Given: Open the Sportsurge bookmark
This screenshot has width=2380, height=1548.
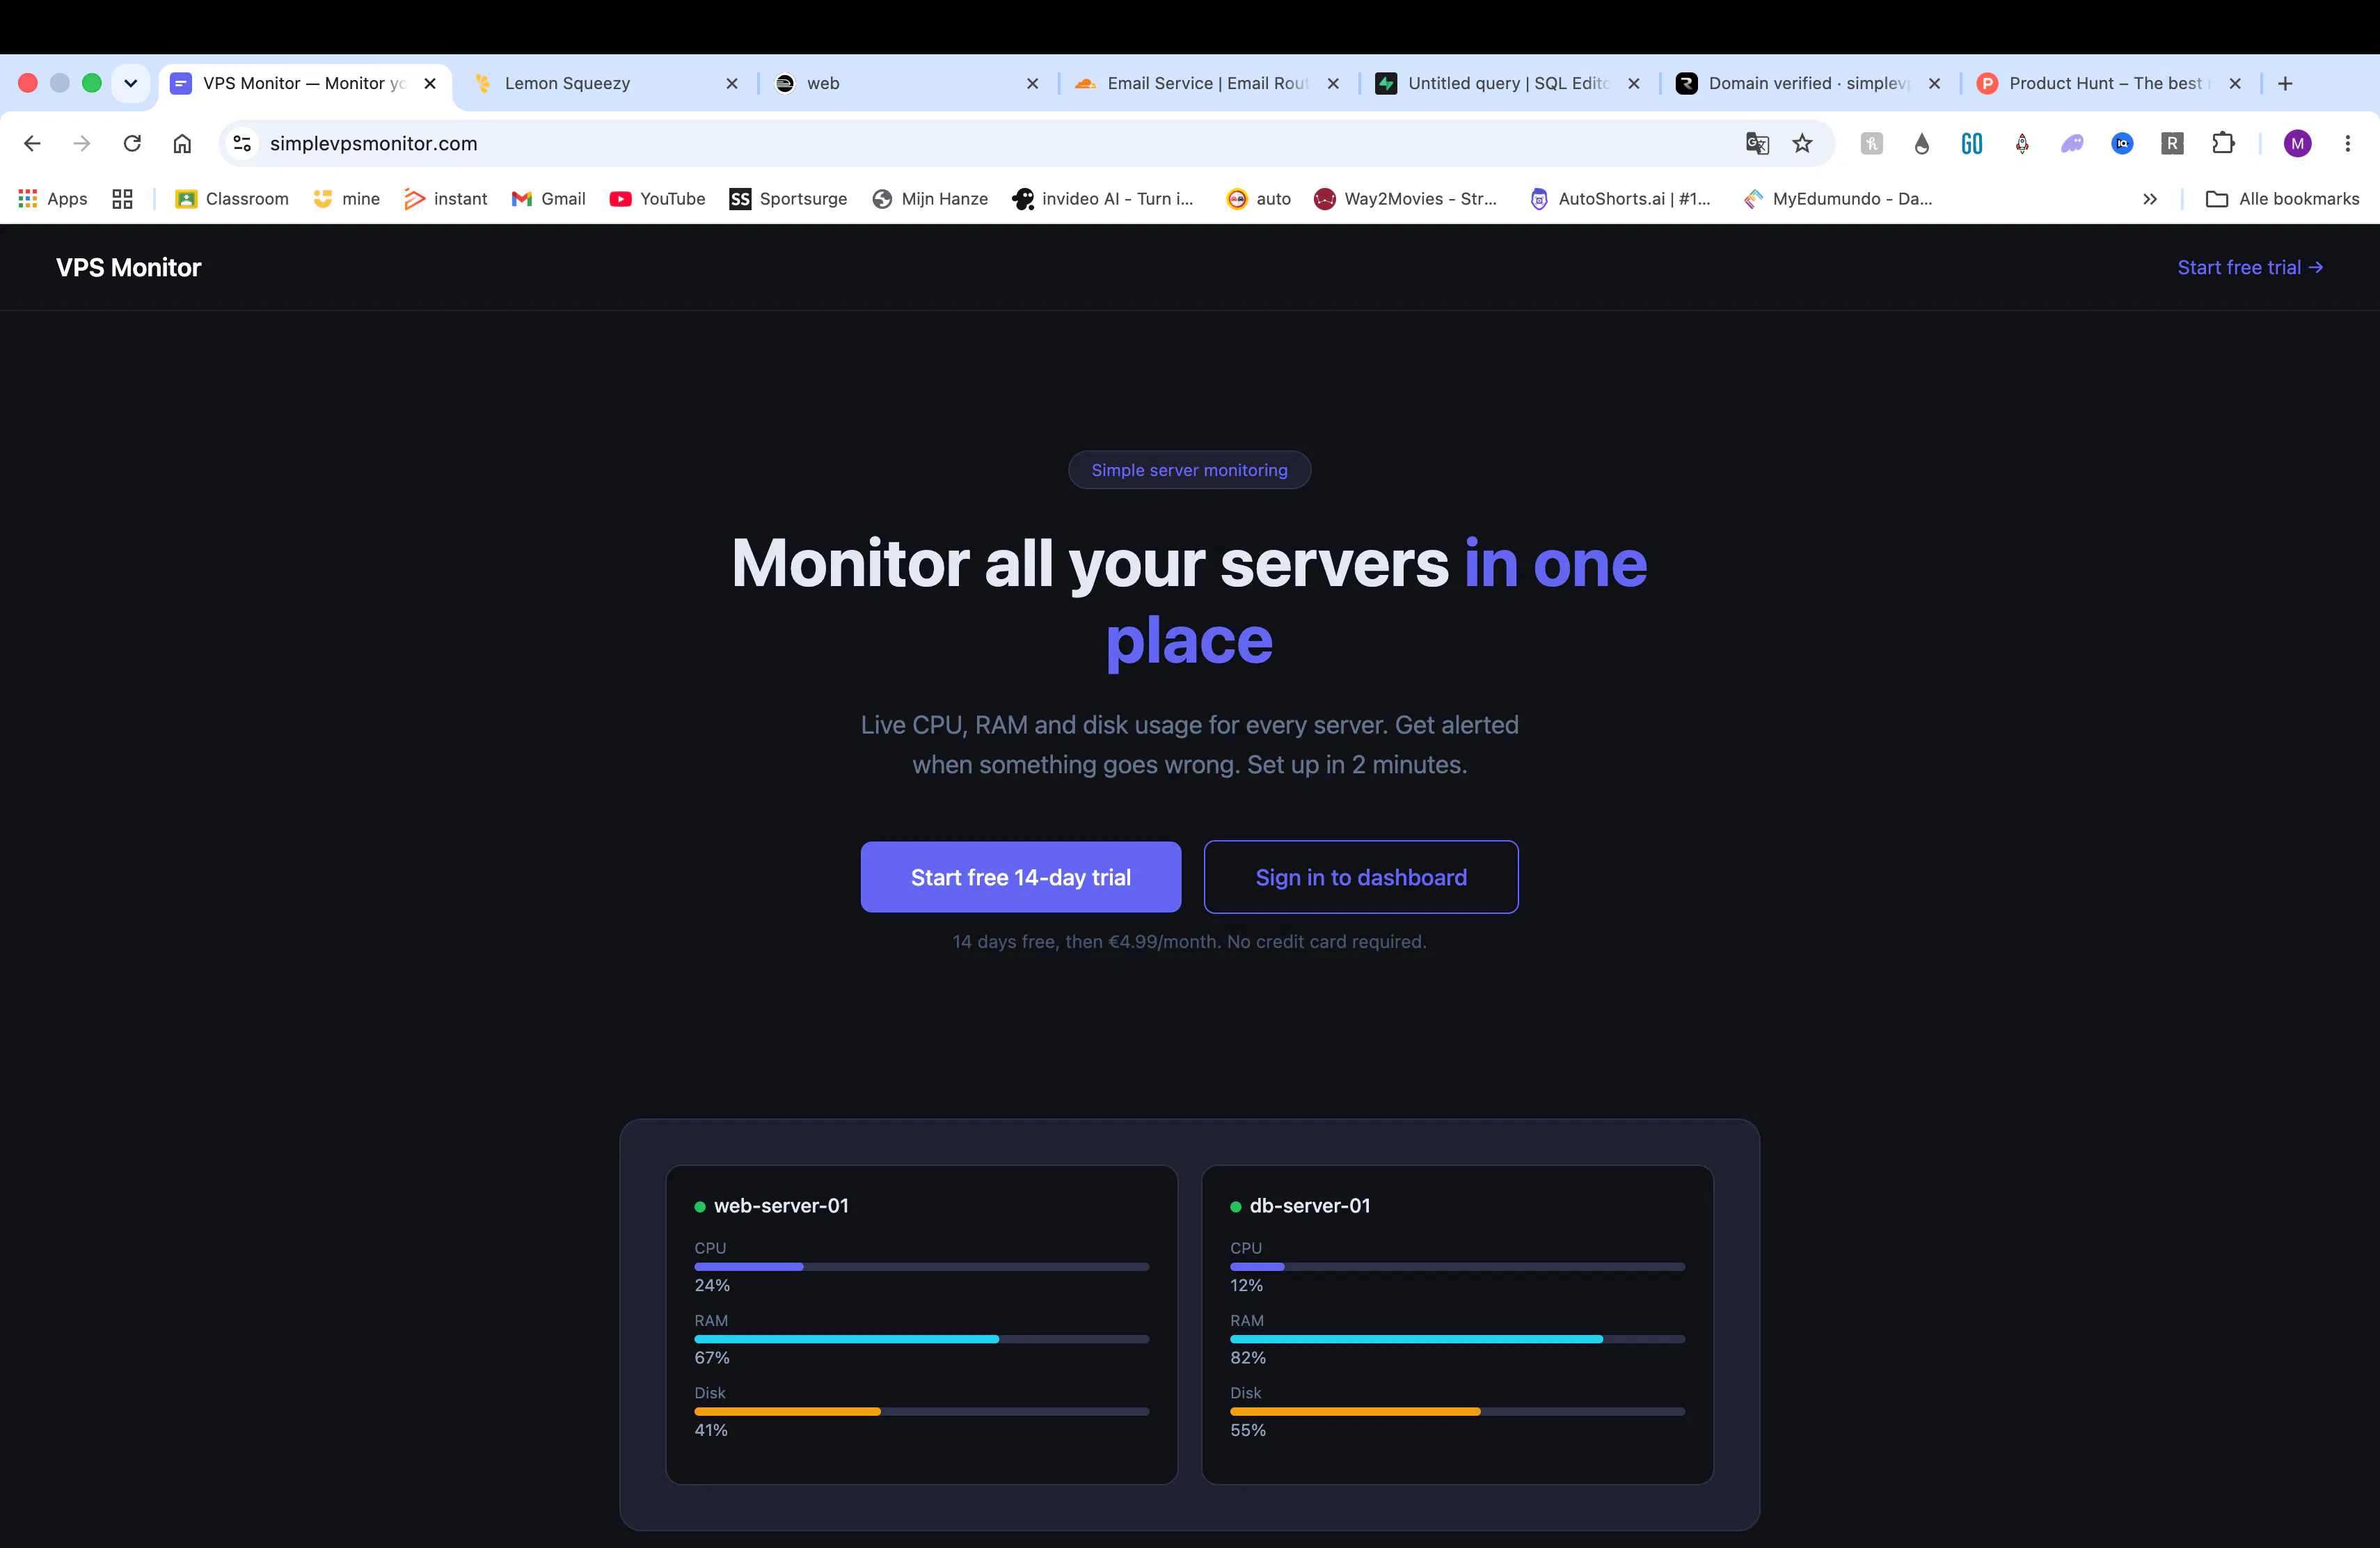Looking at the screenshot, I should click(x=788, y=199).
